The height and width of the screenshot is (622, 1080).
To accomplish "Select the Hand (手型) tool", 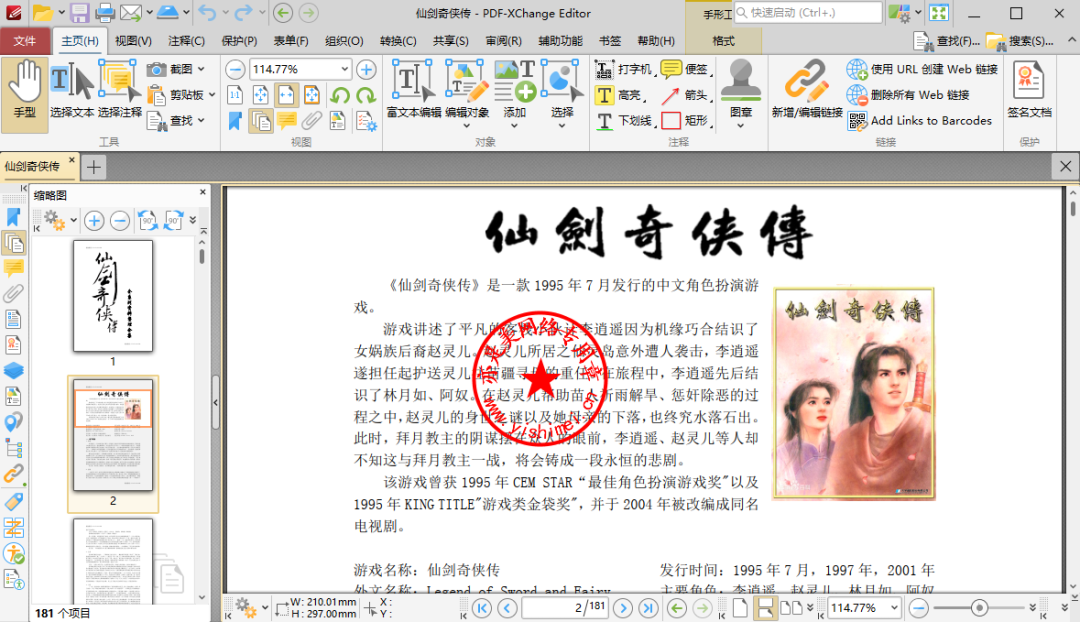I will [24, 94].
